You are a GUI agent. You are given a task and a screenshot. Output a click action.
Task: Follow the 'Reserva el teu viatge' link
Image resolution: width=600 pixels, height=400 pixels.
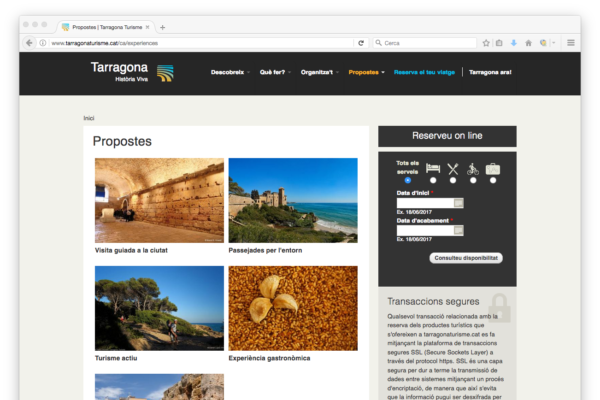[x=424, y=72]
